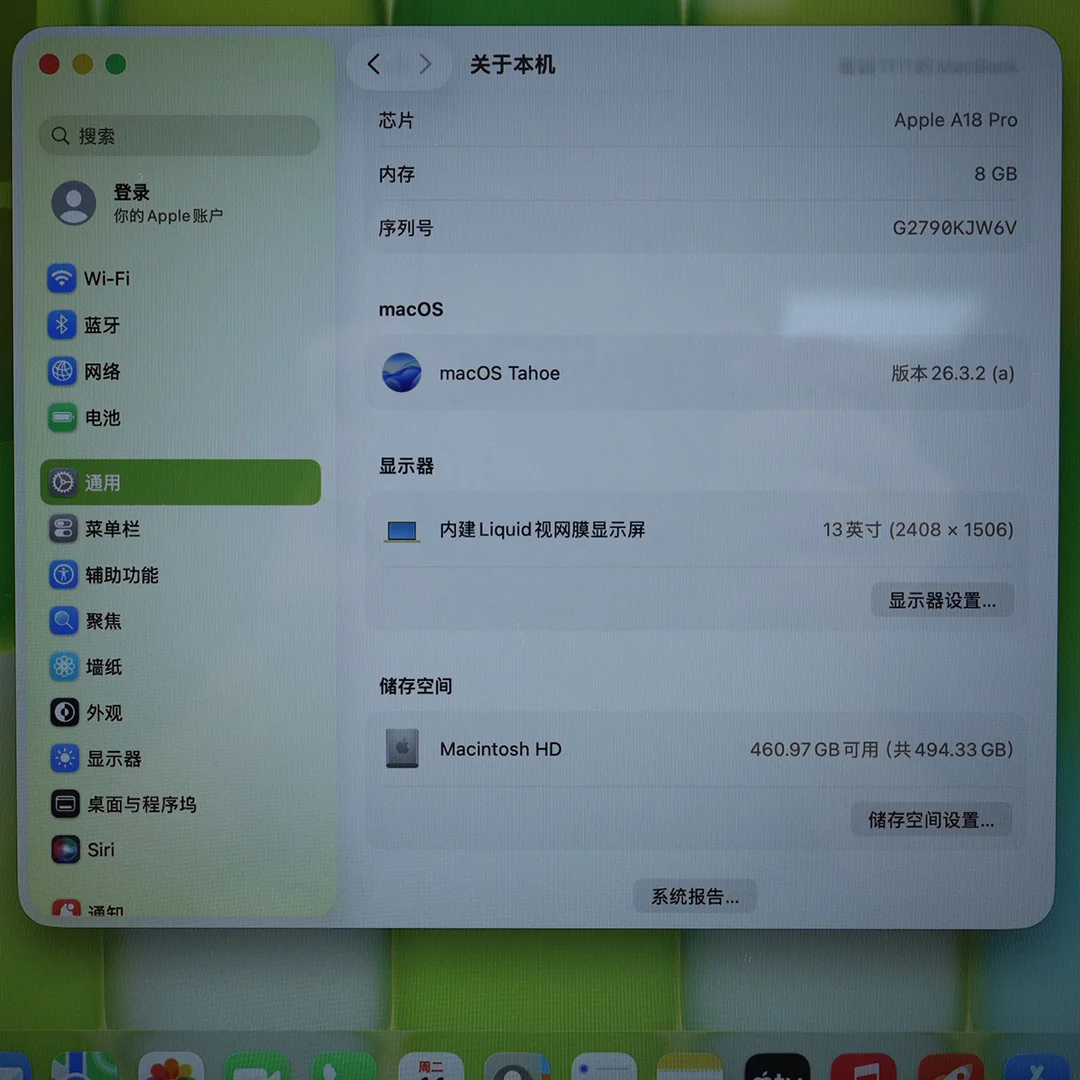Open Calendar from the Dock
This screenshot has height=1080, width=1080.
click(431, 1066)
